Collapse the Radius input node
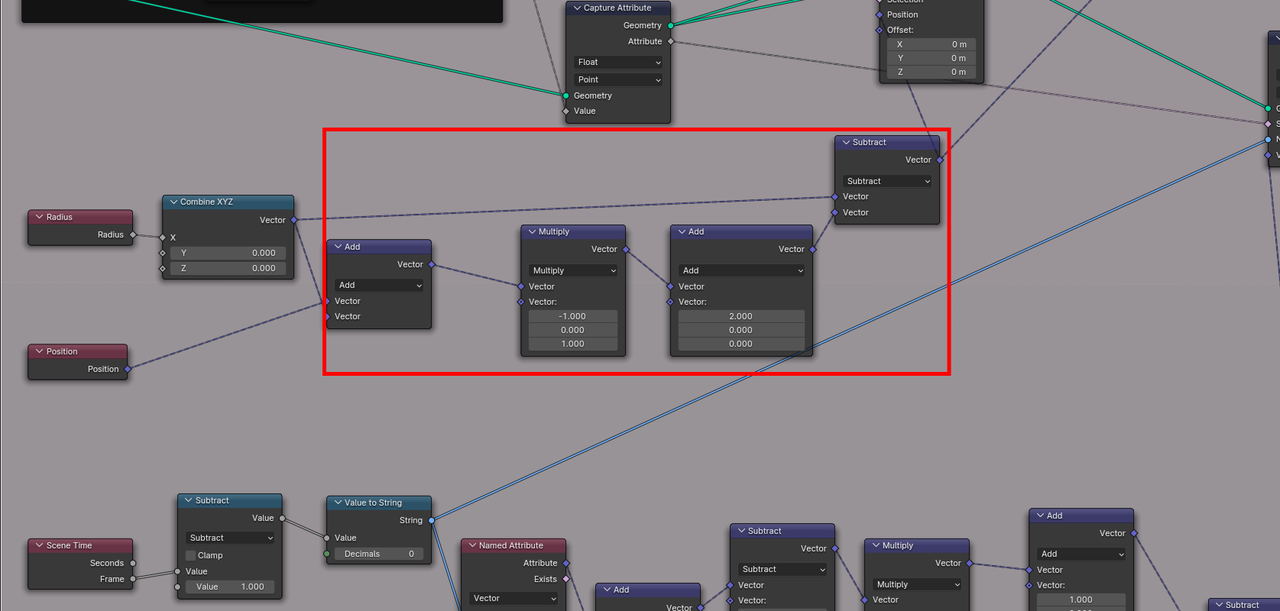This screenshot has height=611, width=1280. [38, 217]
